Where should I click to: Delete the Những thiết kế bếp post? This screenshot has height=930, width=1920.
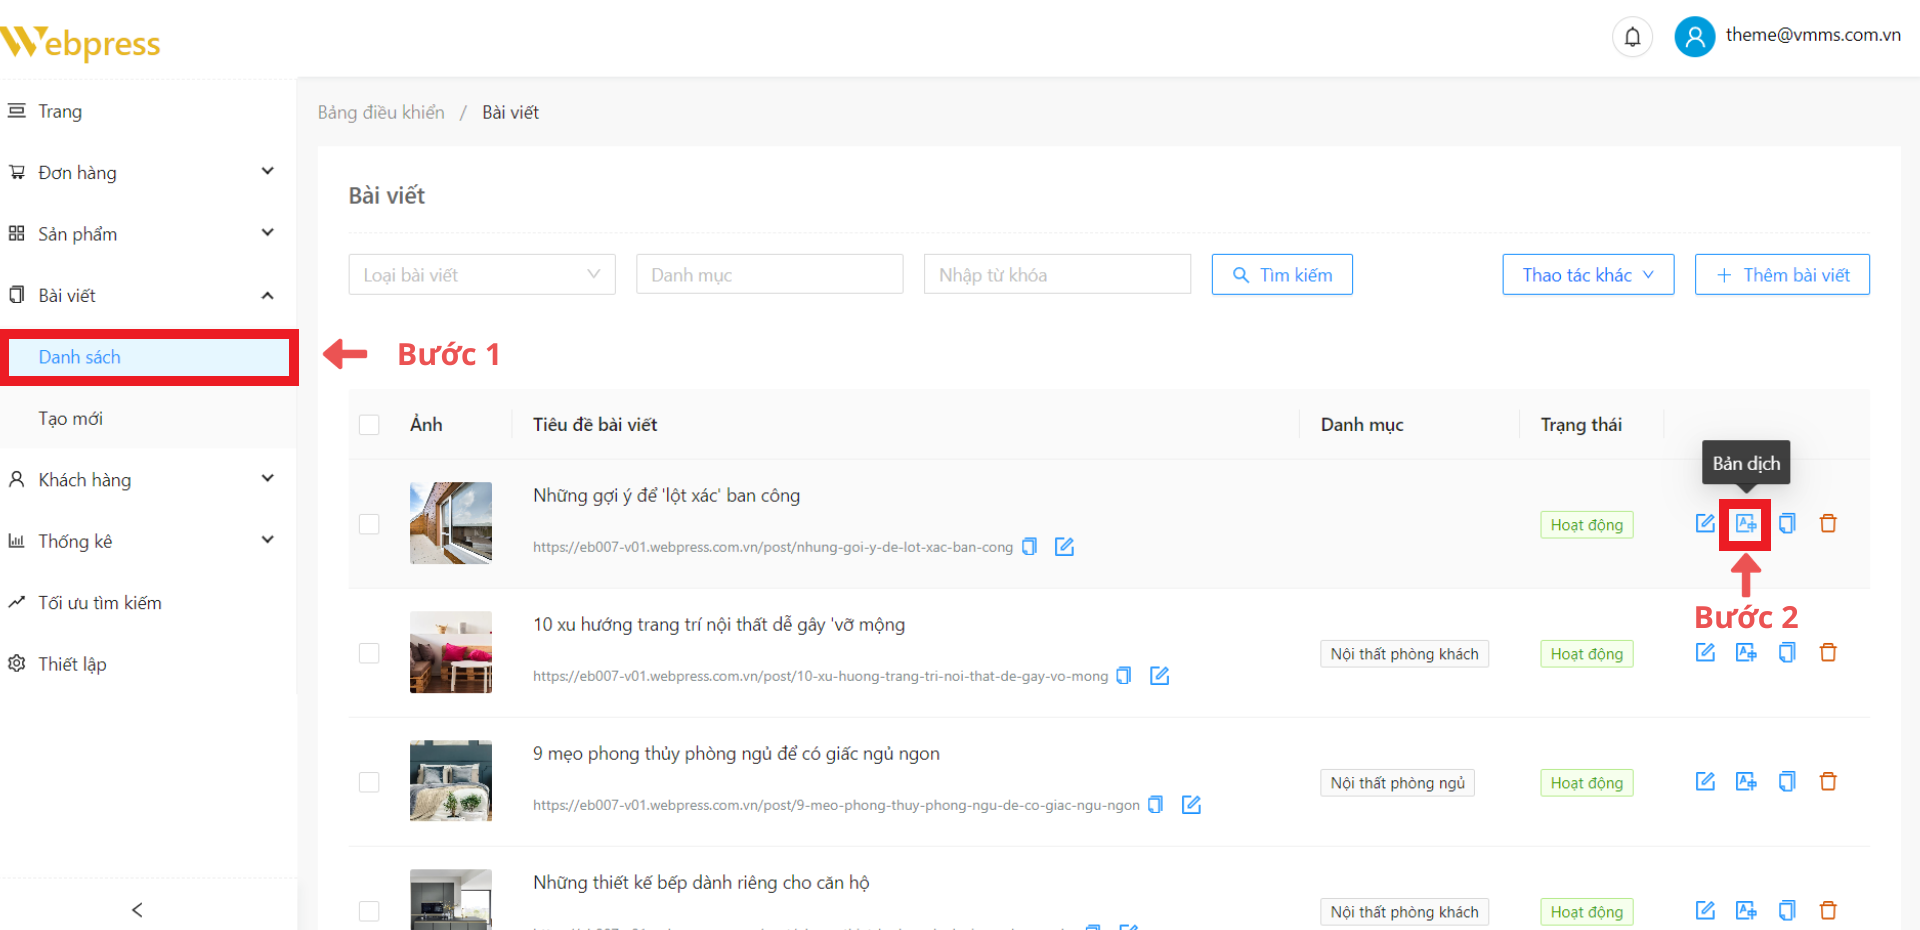pyautogui.click(x=1828, y=911)
